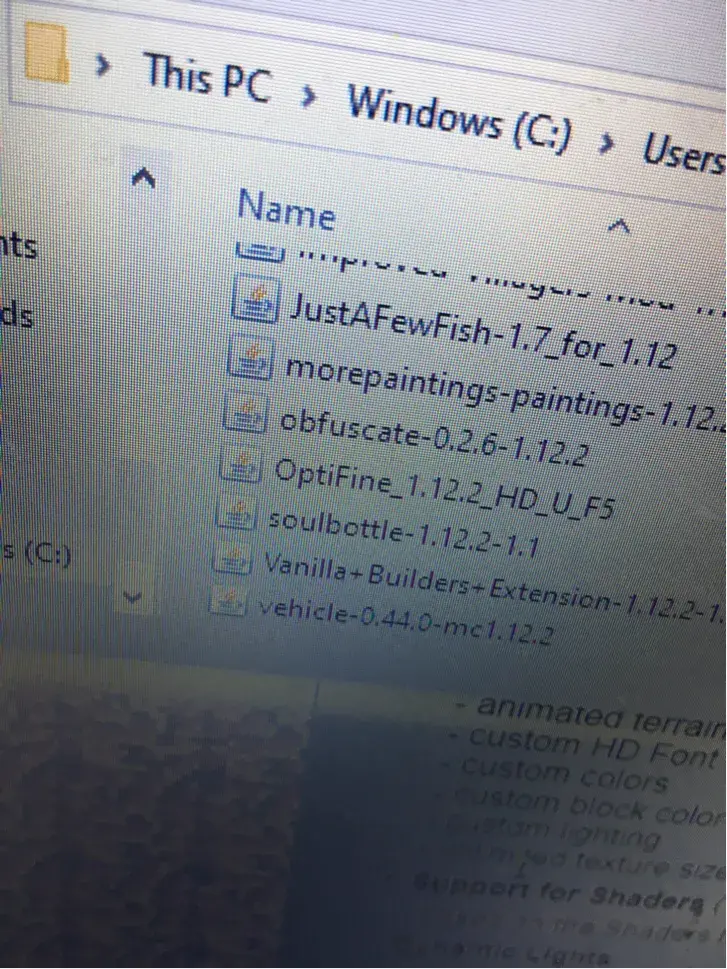
Task: Click the jar icon beside OptiFine_1.12.2_HD_U_F5
Action: point(239,467)
